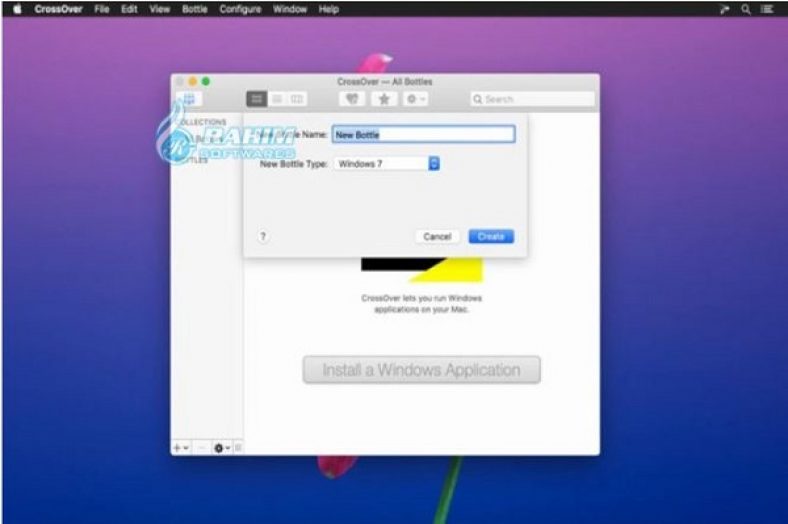The height and width of the screenshot is (524, 788).
Task: Open the plus add dropdown below the sidebar
Action: [181, 448]
